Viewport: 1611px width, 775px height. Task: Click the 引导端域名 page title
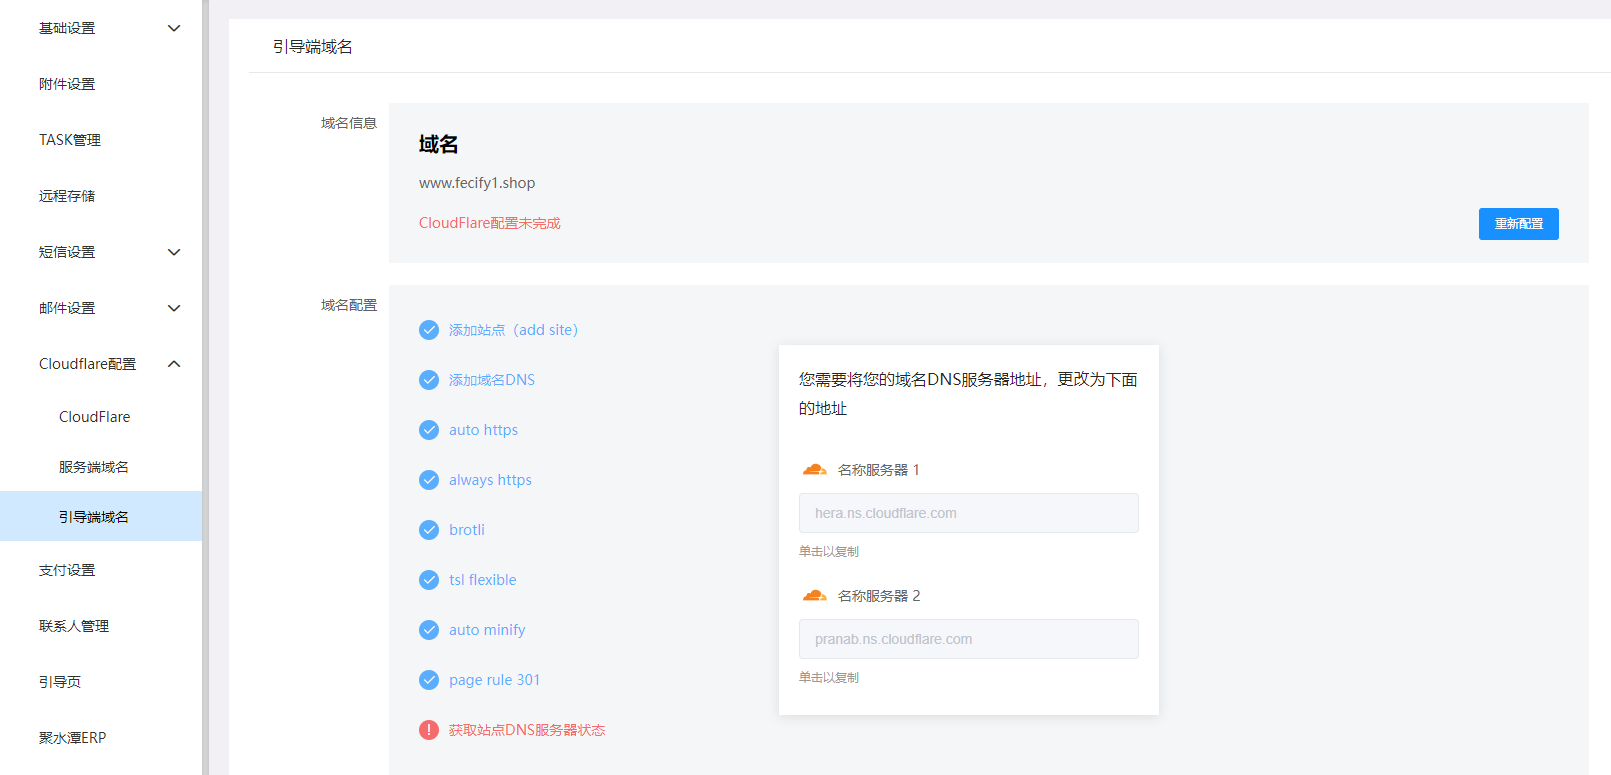coord(313,47)
